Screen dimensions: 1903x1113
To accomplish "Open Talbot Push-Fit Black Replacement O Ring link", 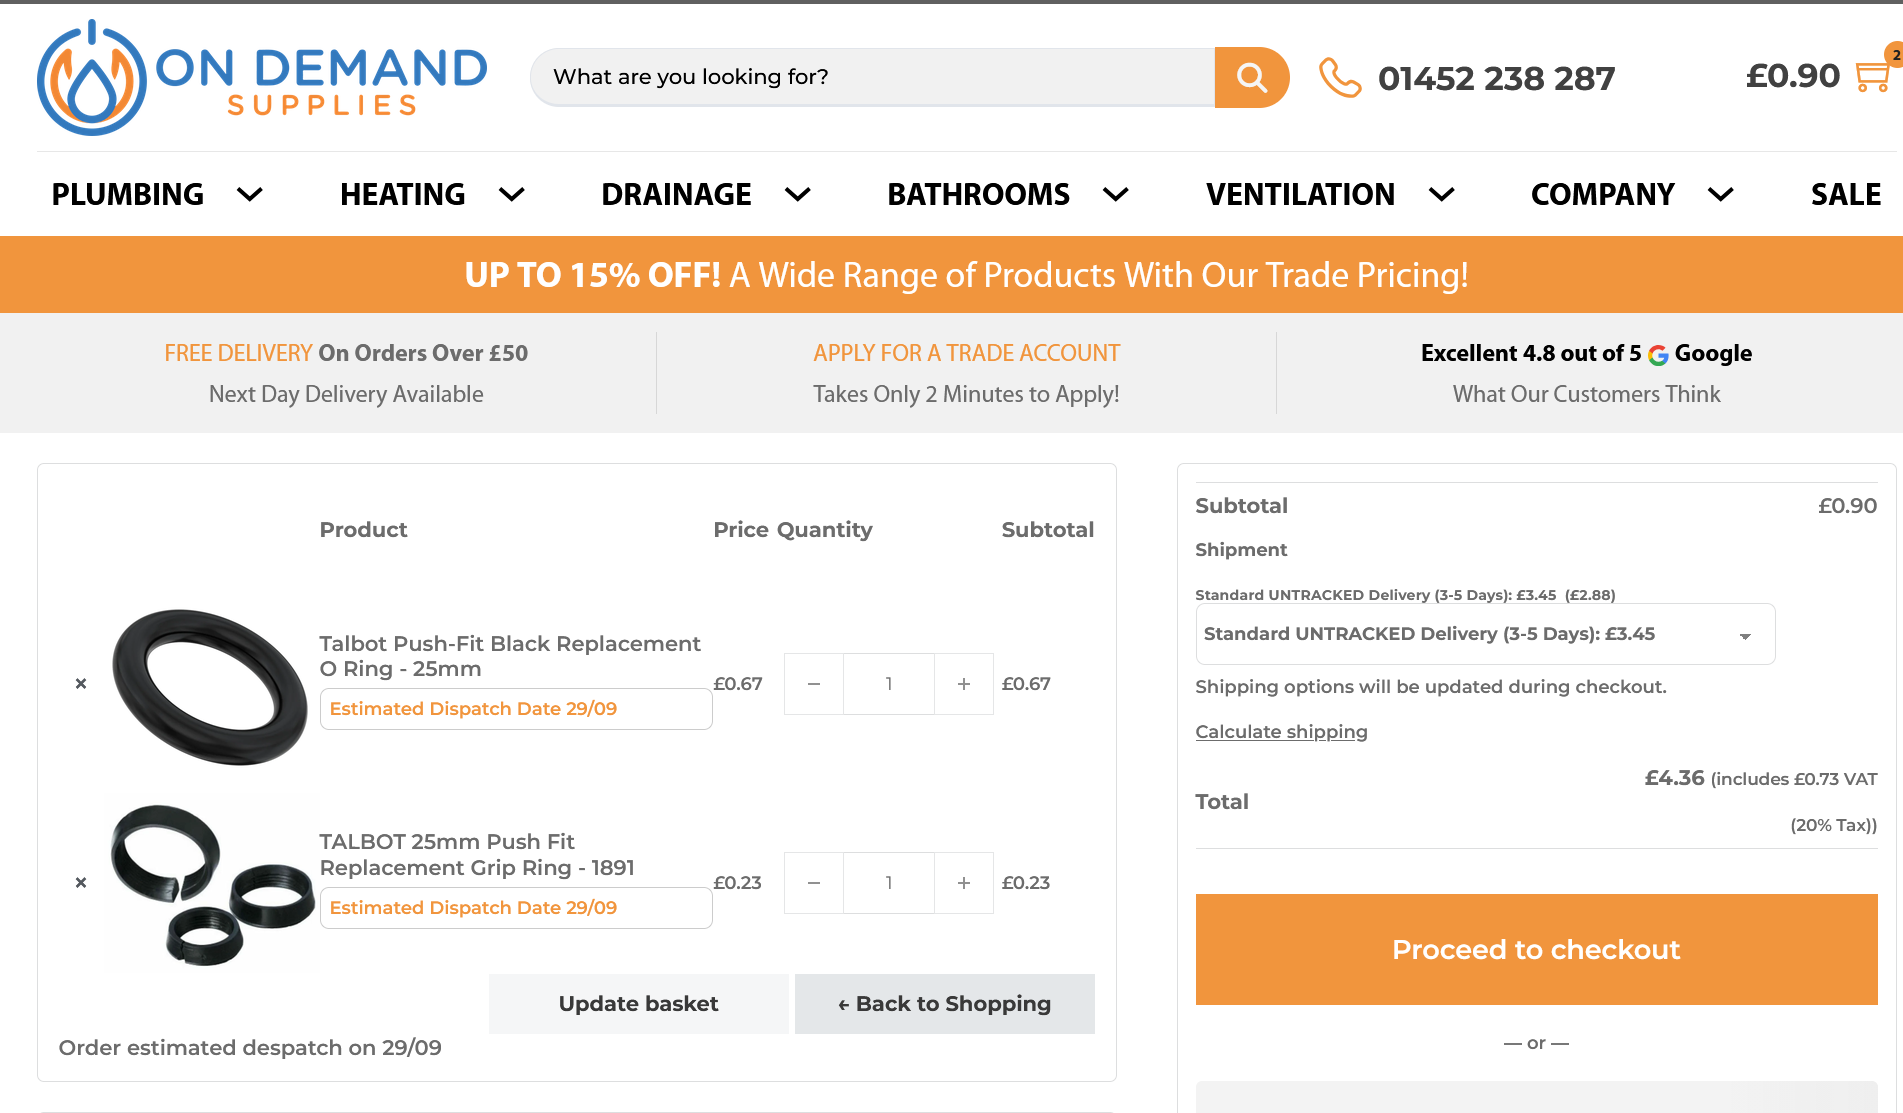I will point(510,656).
